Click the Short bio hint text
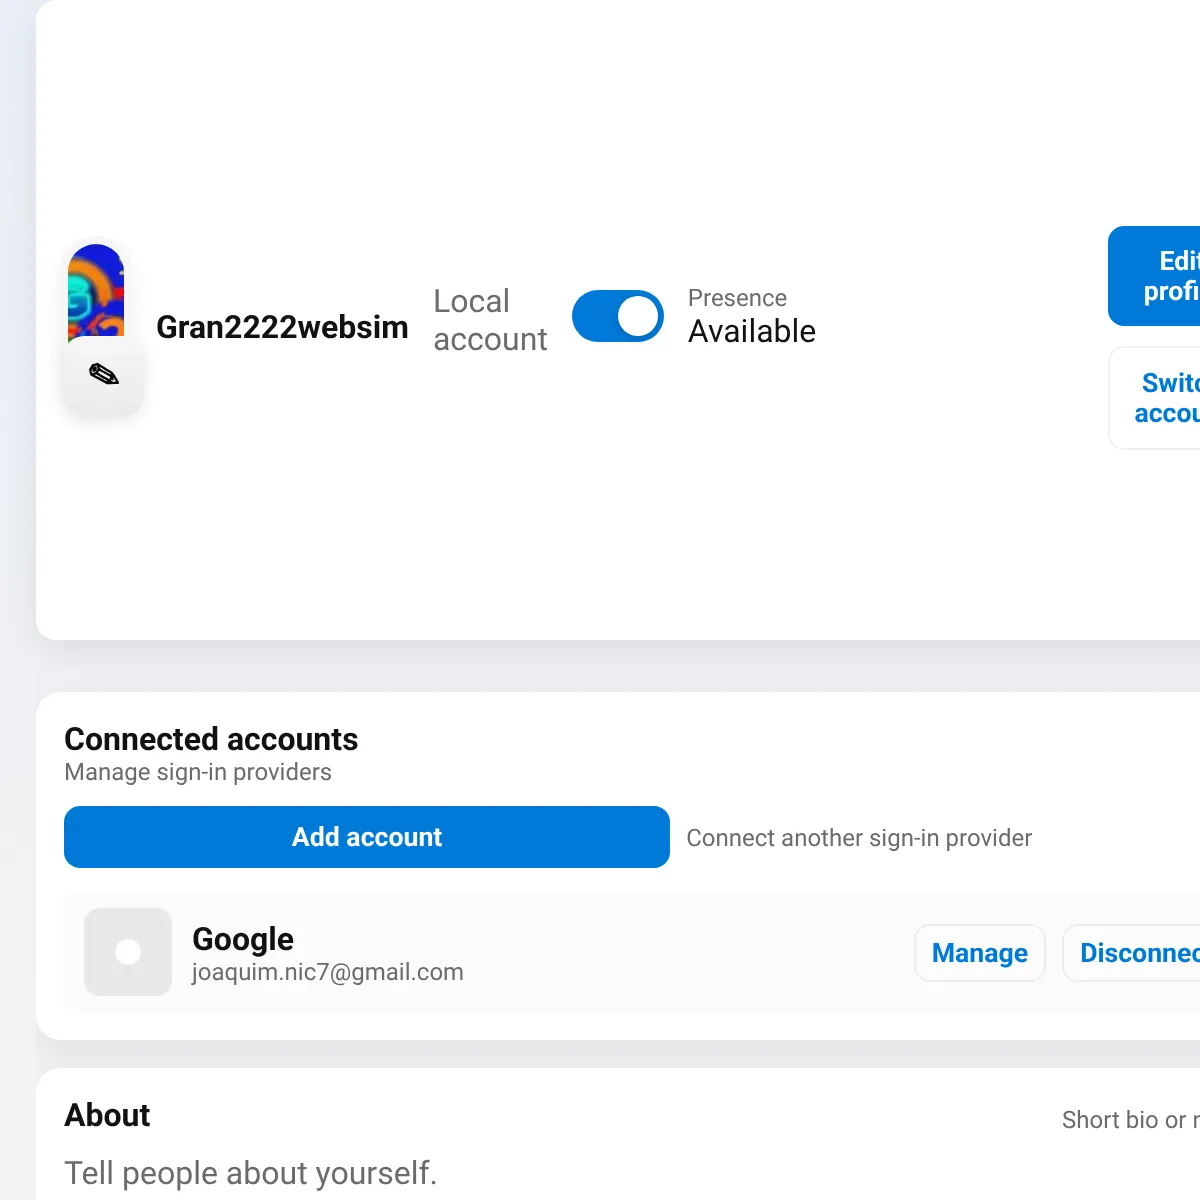 click(x=1131, y=1120)
